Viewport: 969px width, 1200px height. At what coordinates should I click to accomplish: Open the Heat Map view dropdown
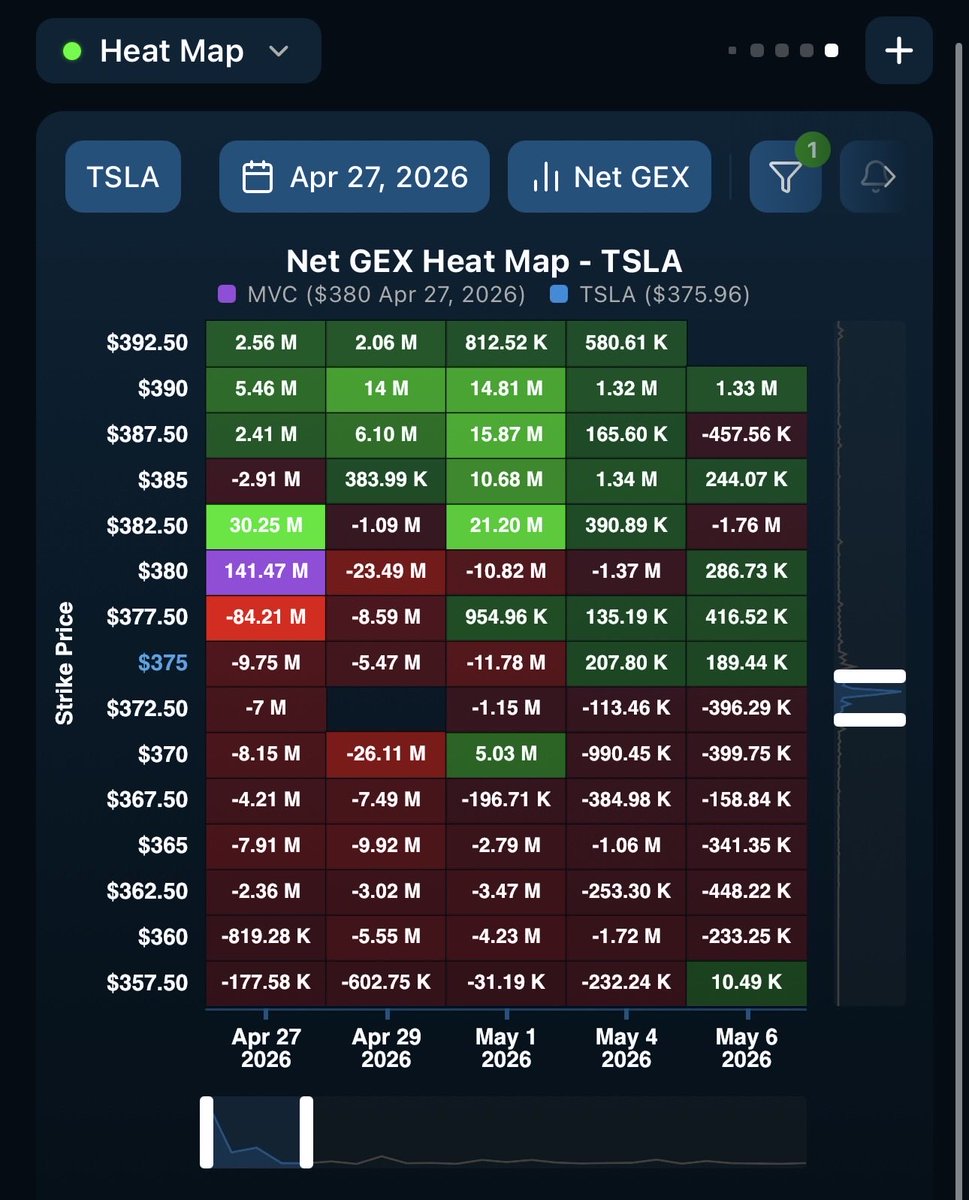click(x=178, y=51)
